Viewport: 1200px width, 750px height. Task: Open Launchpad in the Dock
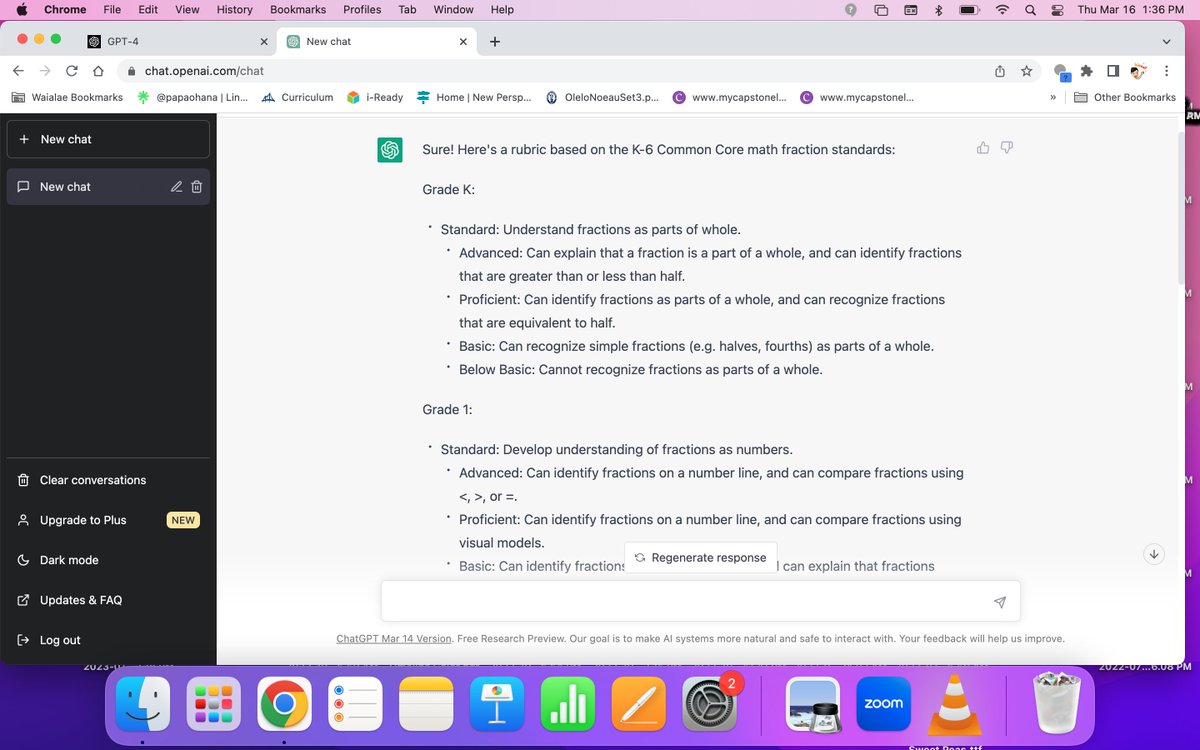pos(213,704)
